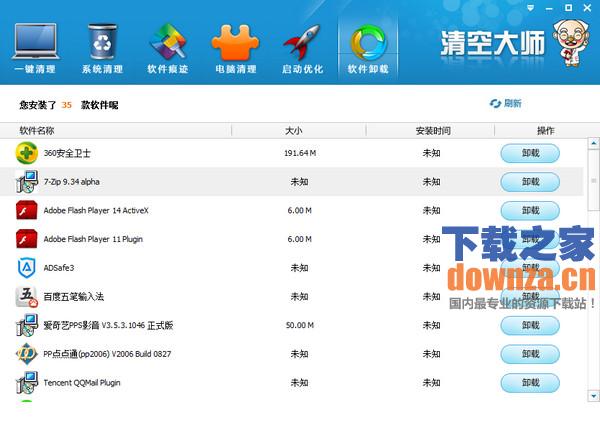Click Adobe Flash Player 14 ActiveX icon
Screen dimensions: 600x428
[26, 210]
